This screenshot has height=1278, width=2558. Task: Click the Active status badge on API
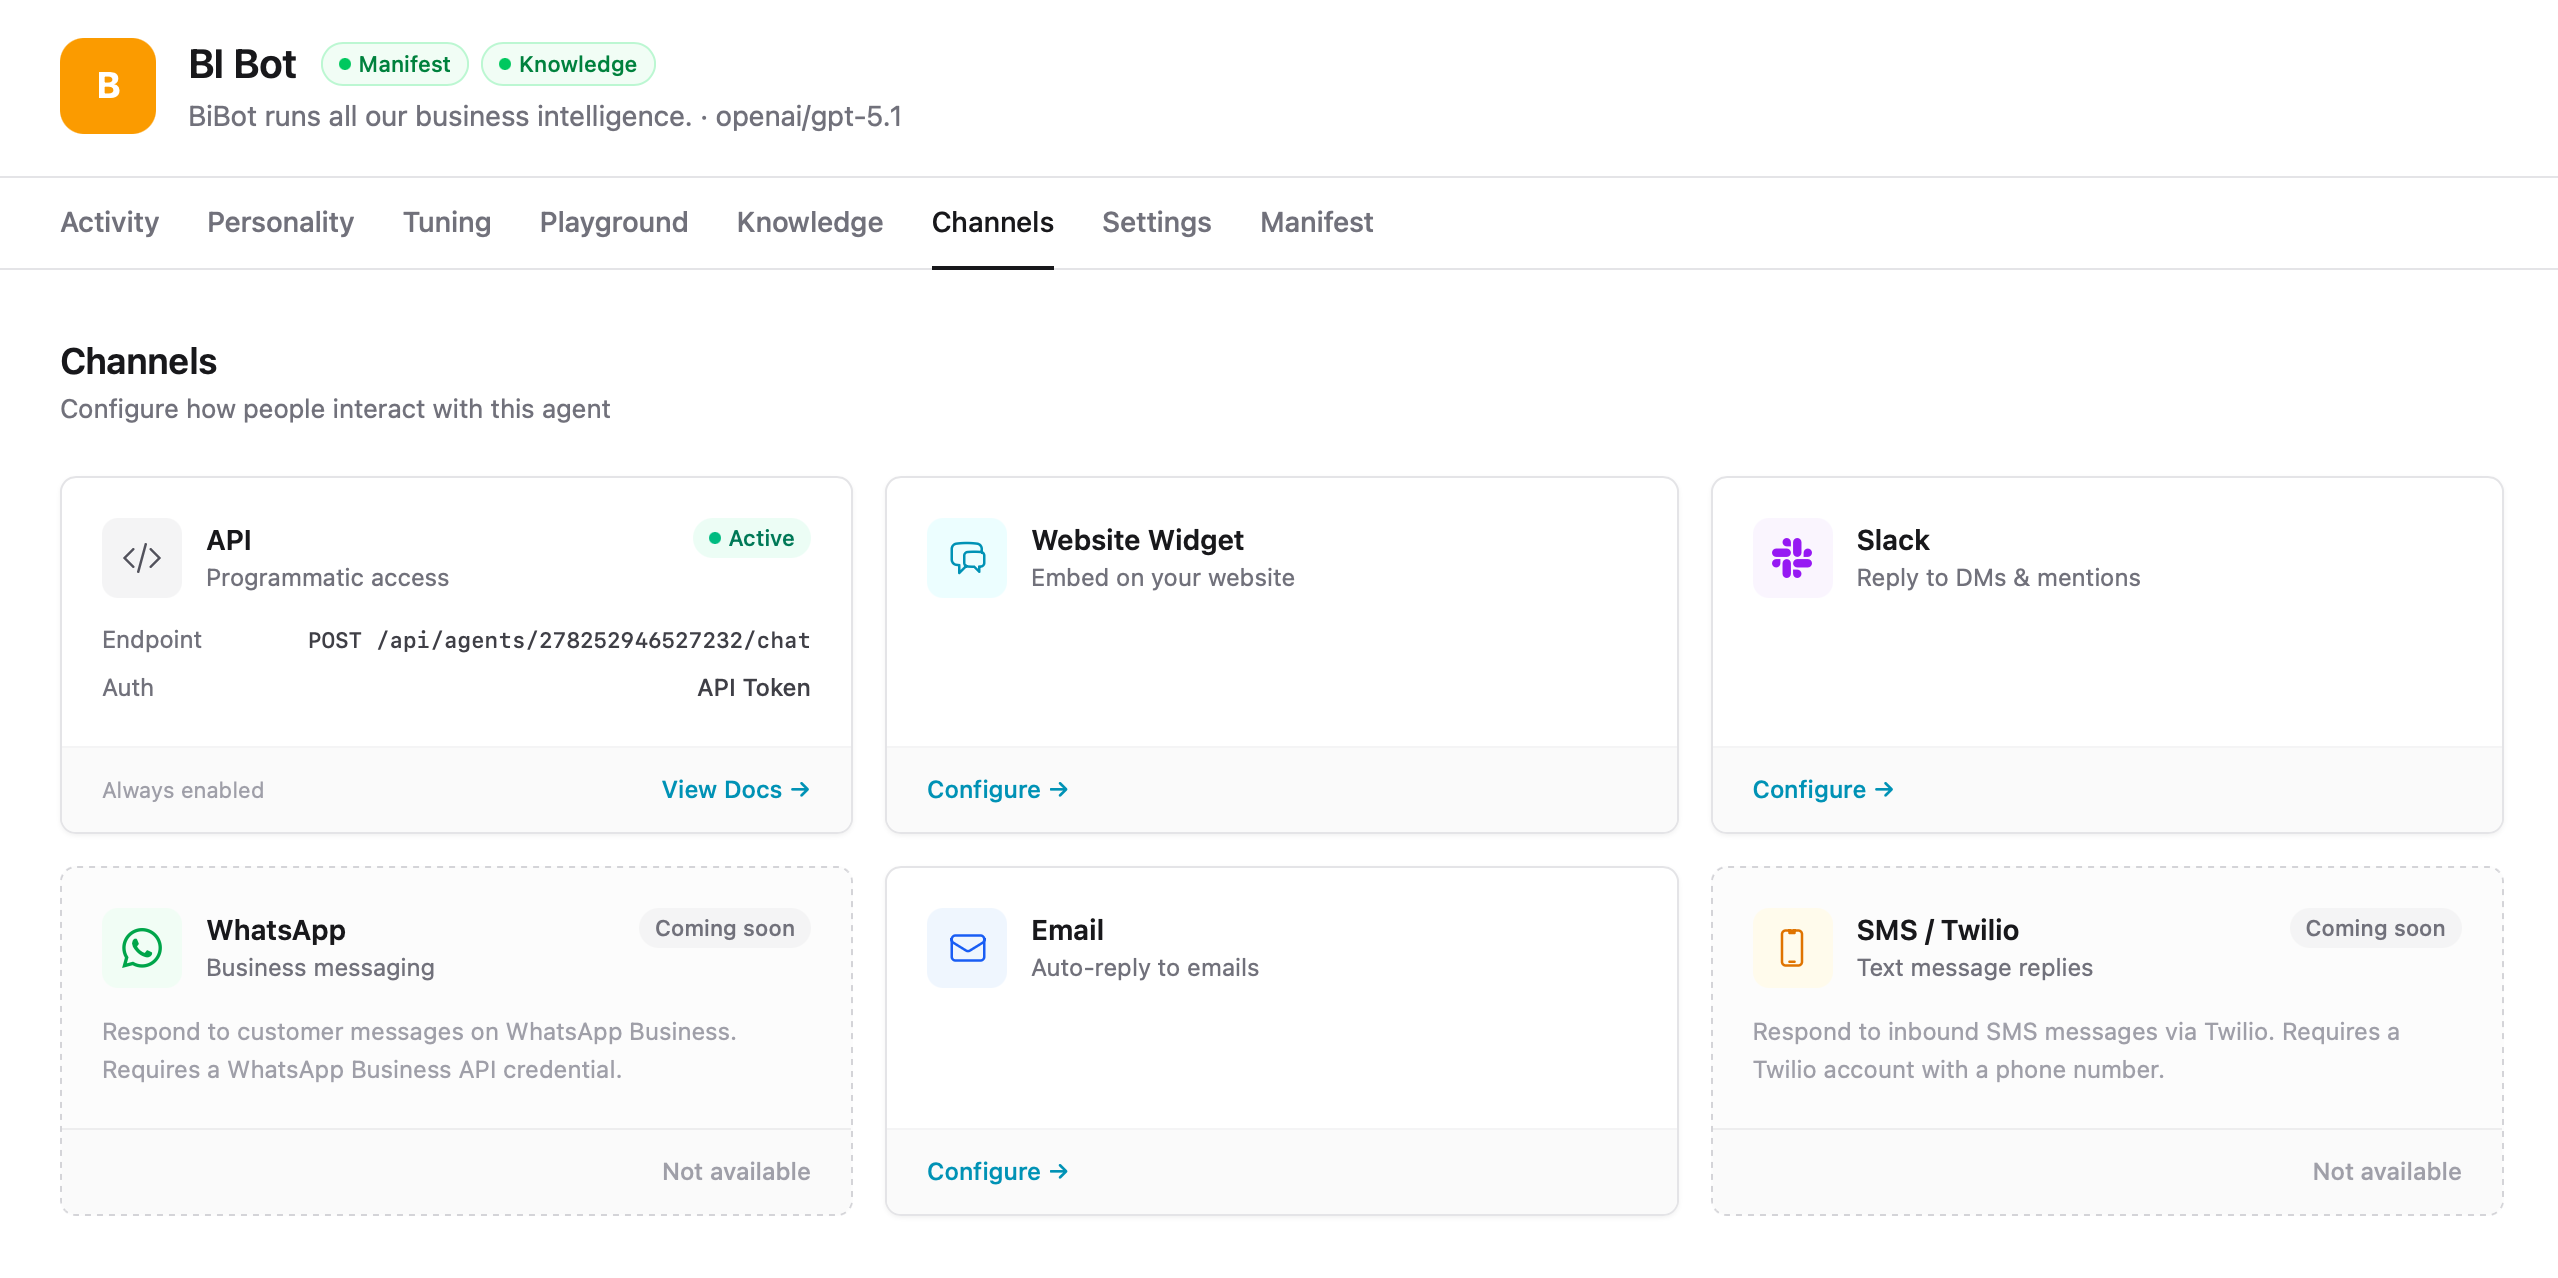tap(750, 538)
